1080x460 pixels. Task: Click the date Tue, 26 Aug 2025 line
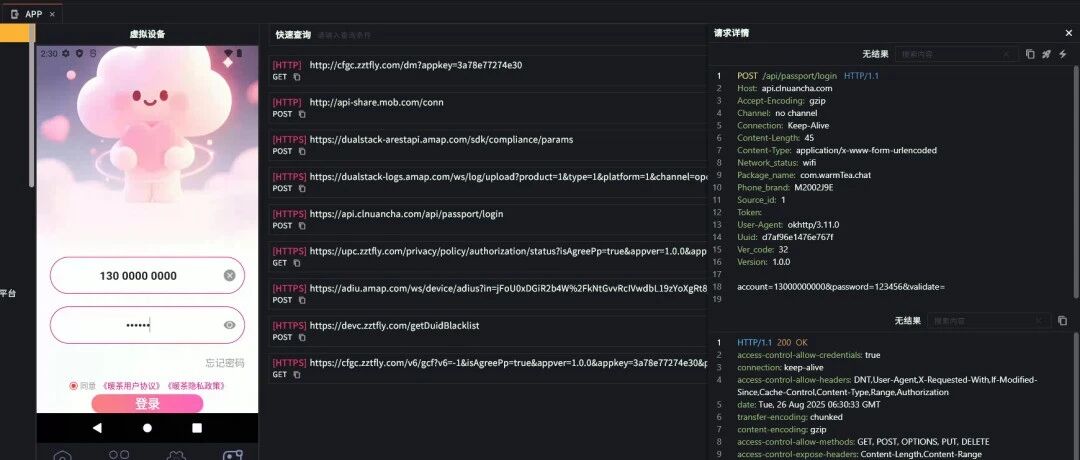coord(809,404)
